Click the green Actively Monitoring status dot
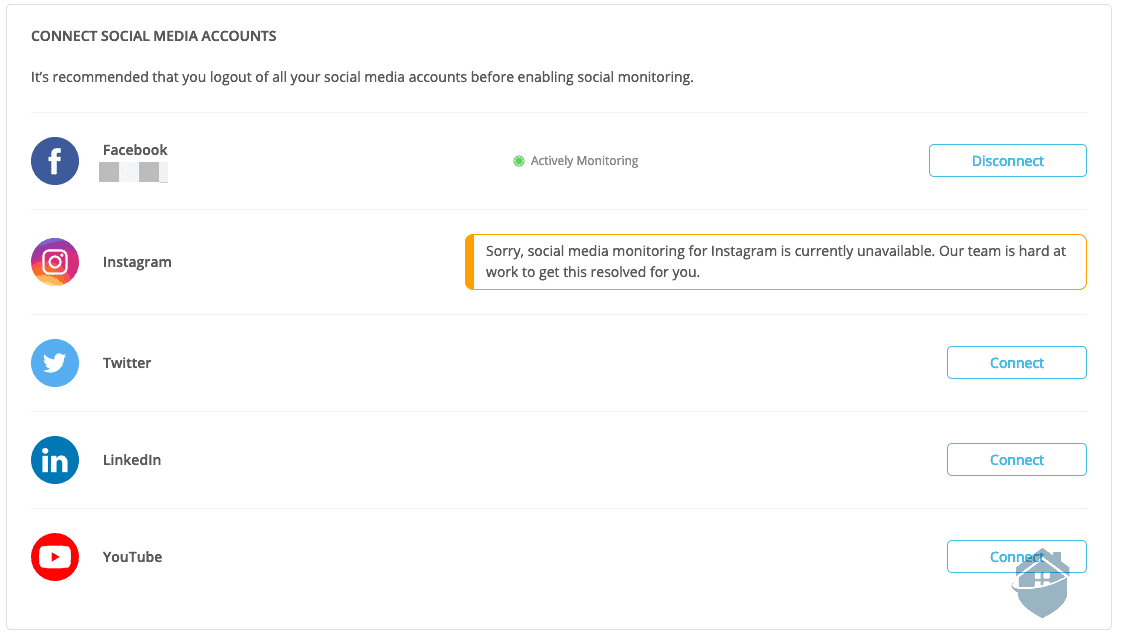Image resolution: width=1123 pixels, height=641 pixels. click(519, 161)
